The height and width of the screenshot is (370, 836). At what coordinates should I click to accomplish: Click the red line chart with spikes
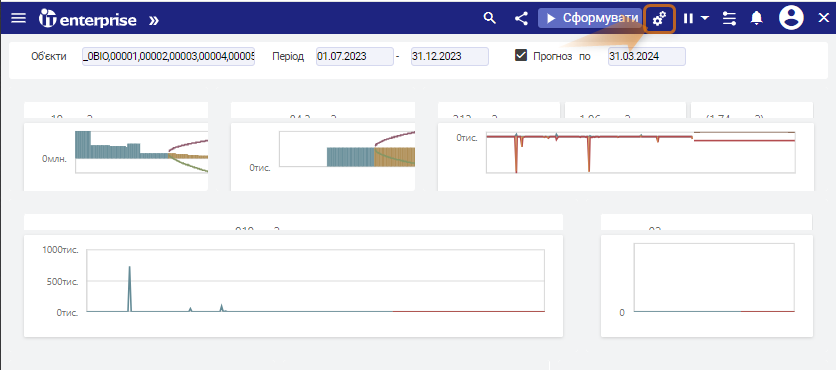click(625, 156)
